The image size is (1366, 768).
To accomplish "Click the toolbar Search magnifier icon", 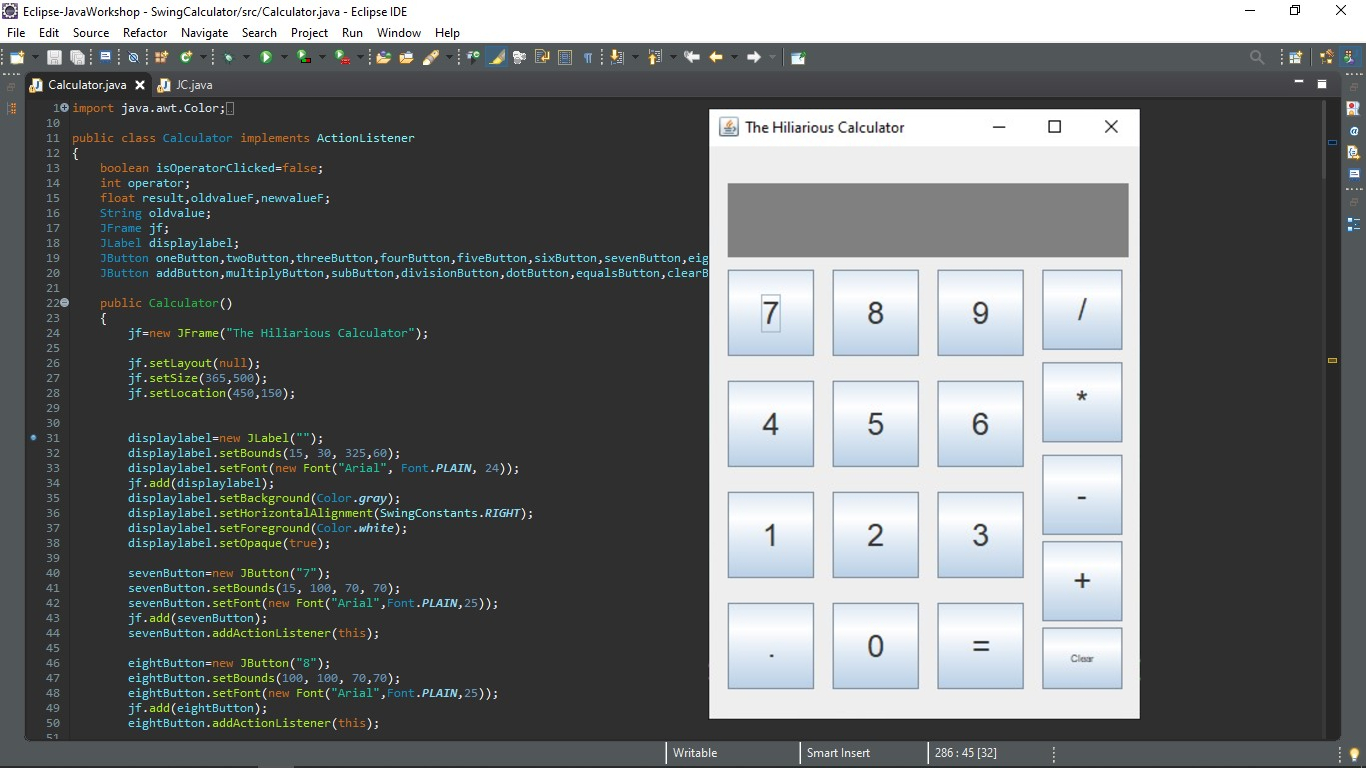I will 1257,58.
